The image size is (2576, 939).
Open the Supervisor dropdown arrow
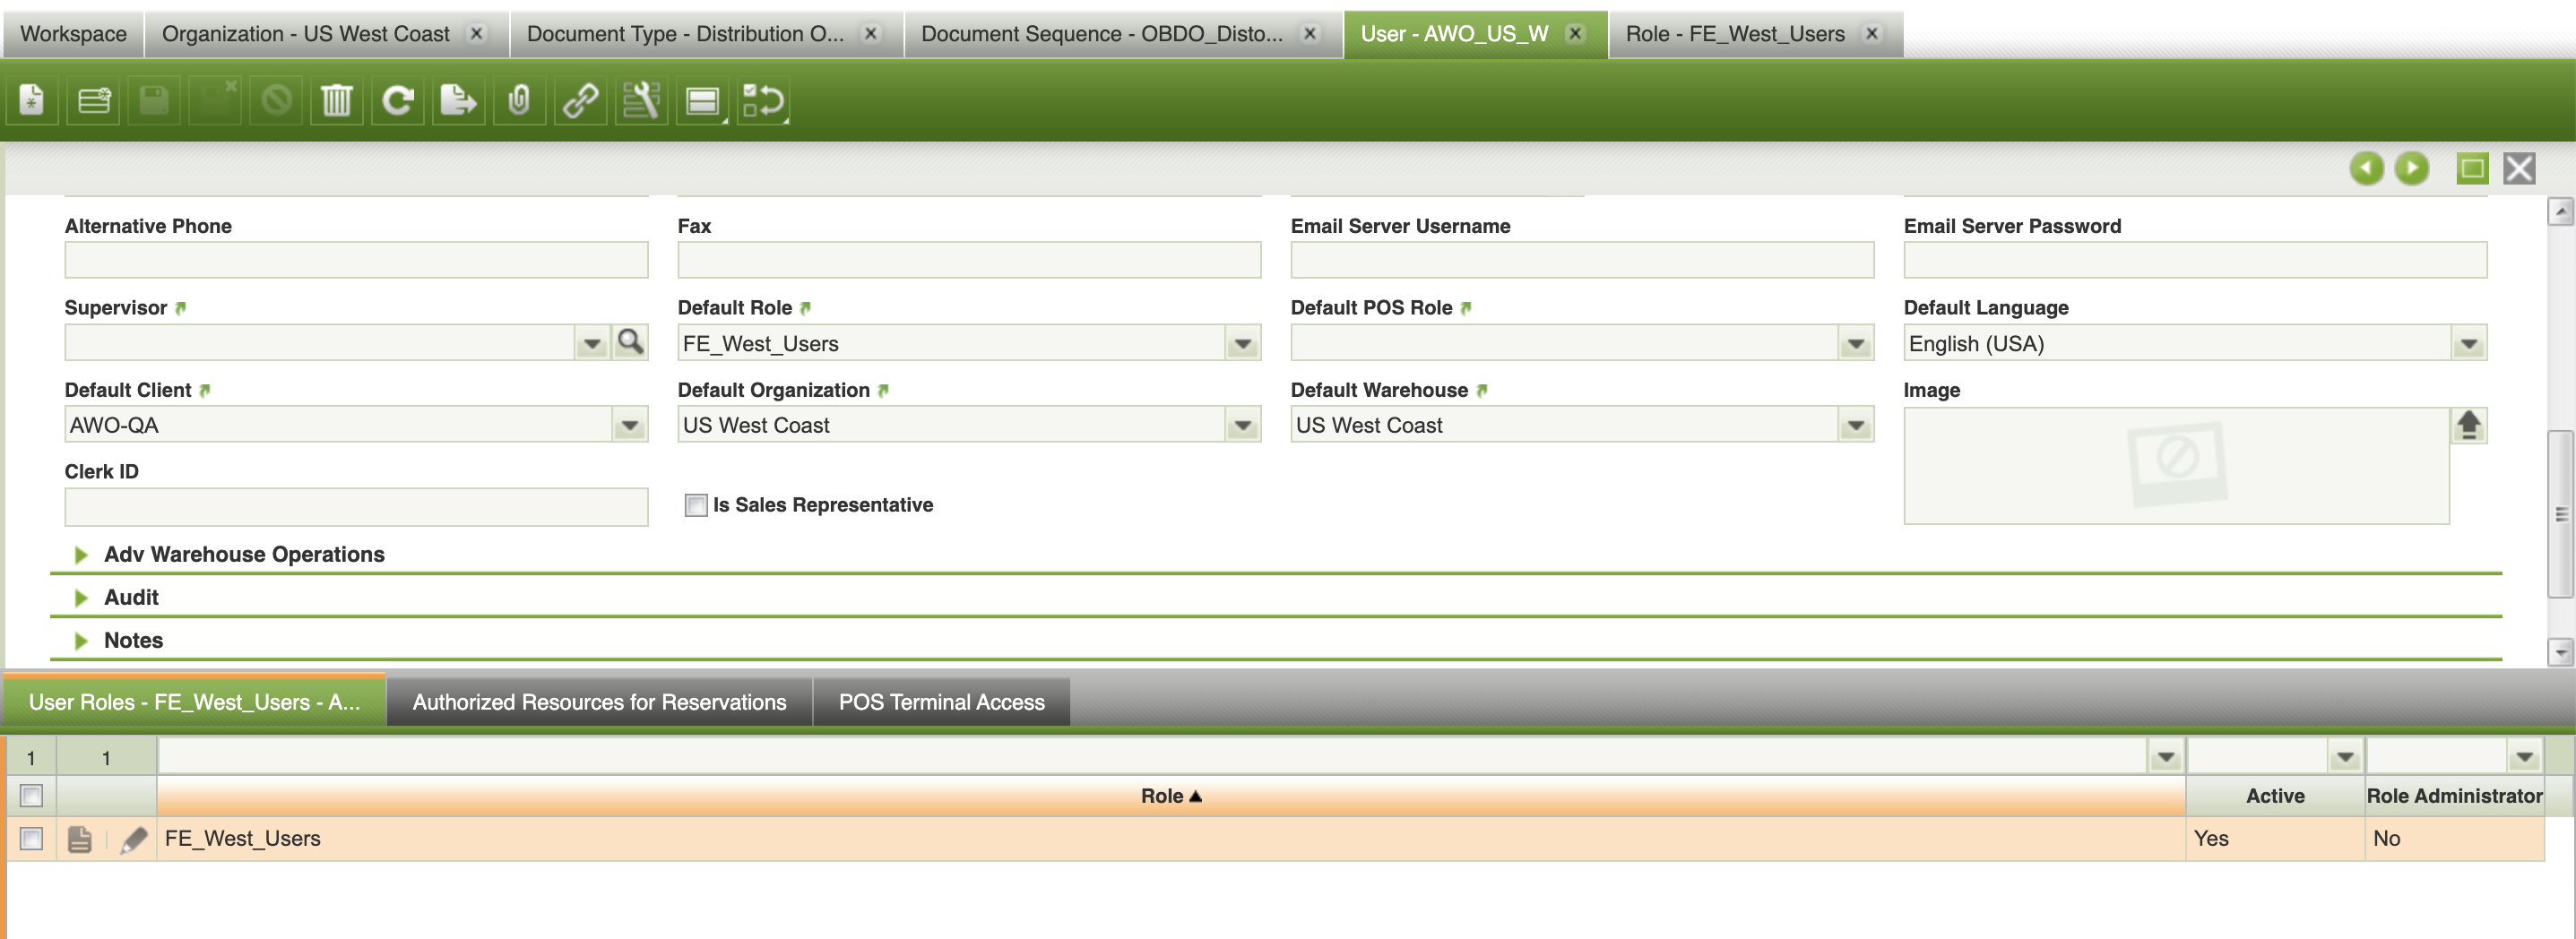coord(592,343)
